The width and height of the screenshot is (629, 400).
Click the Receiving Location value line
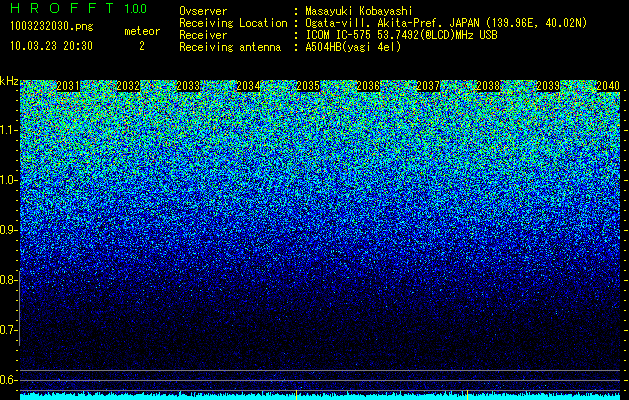click(446, 23)
